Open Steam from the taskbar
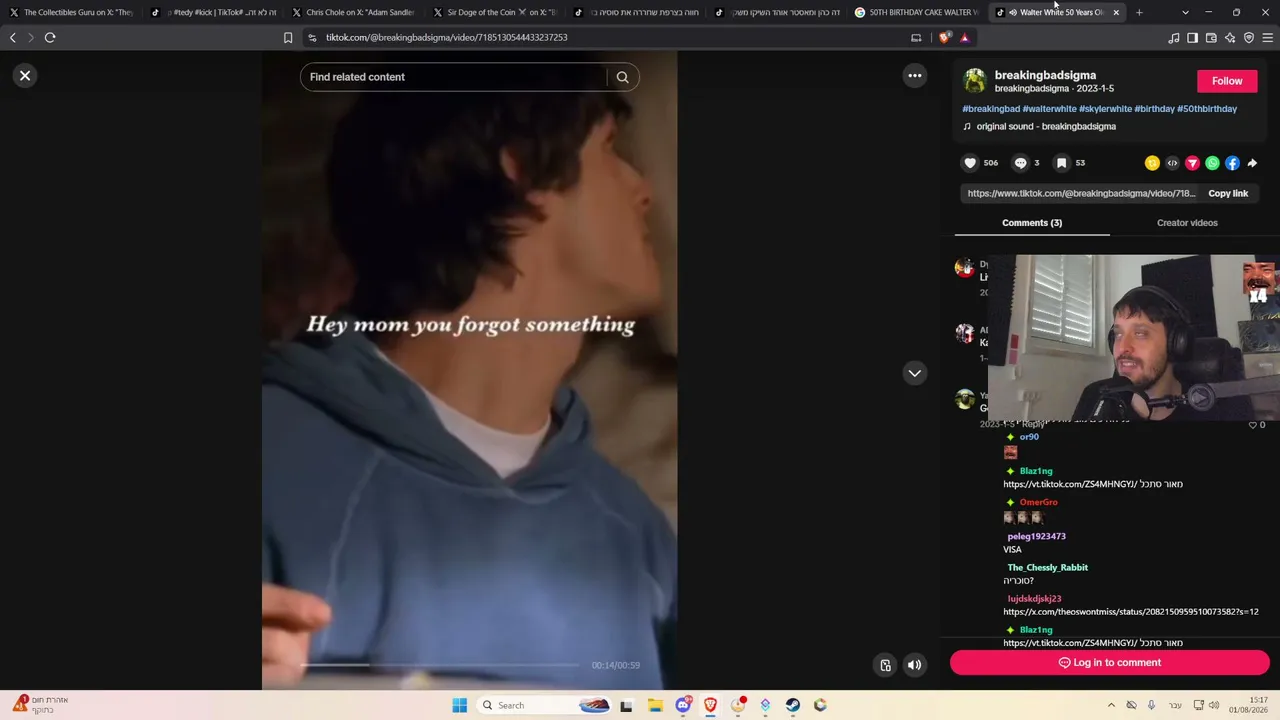This screenshot has height=720, width=1280. point(792,705)
